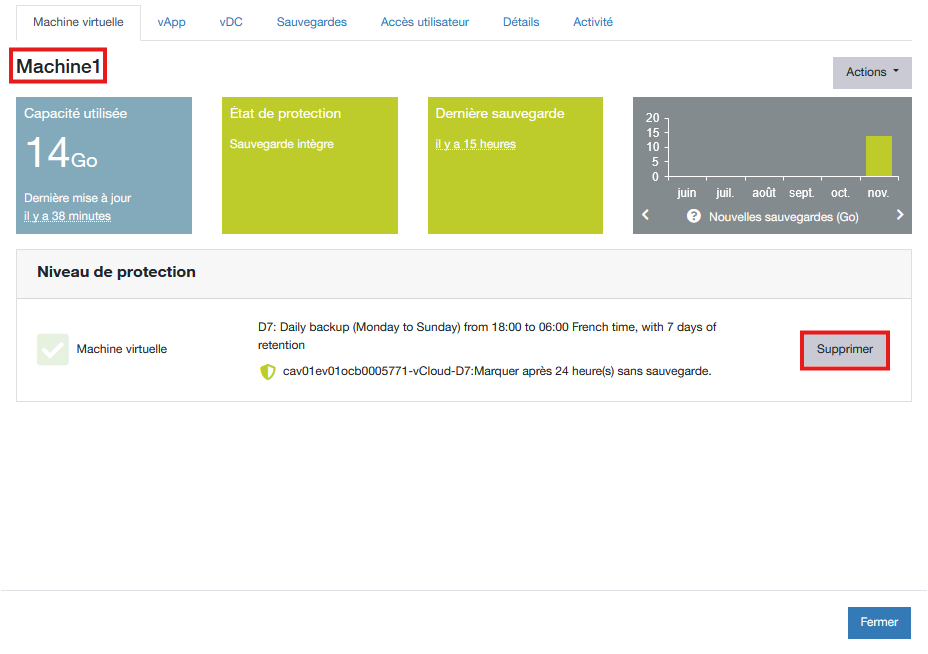This screenshot has width=928, height=654.
Task: View the Activité tab
Action: 593,22
